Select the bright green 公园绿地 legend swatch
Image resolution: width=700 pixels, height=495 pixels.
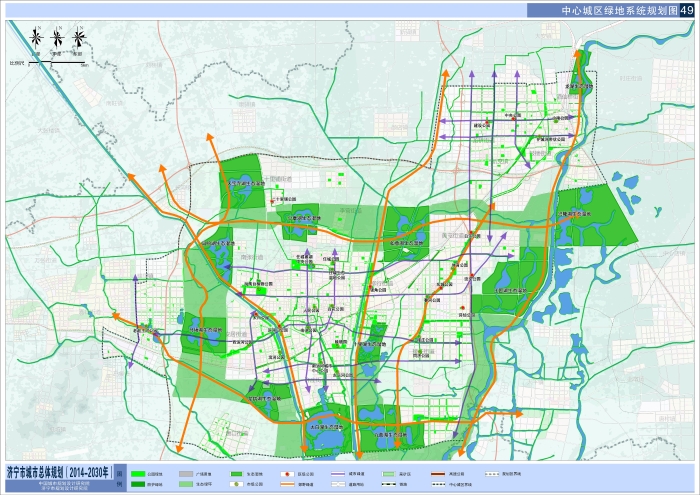click(x=138, y=472)
